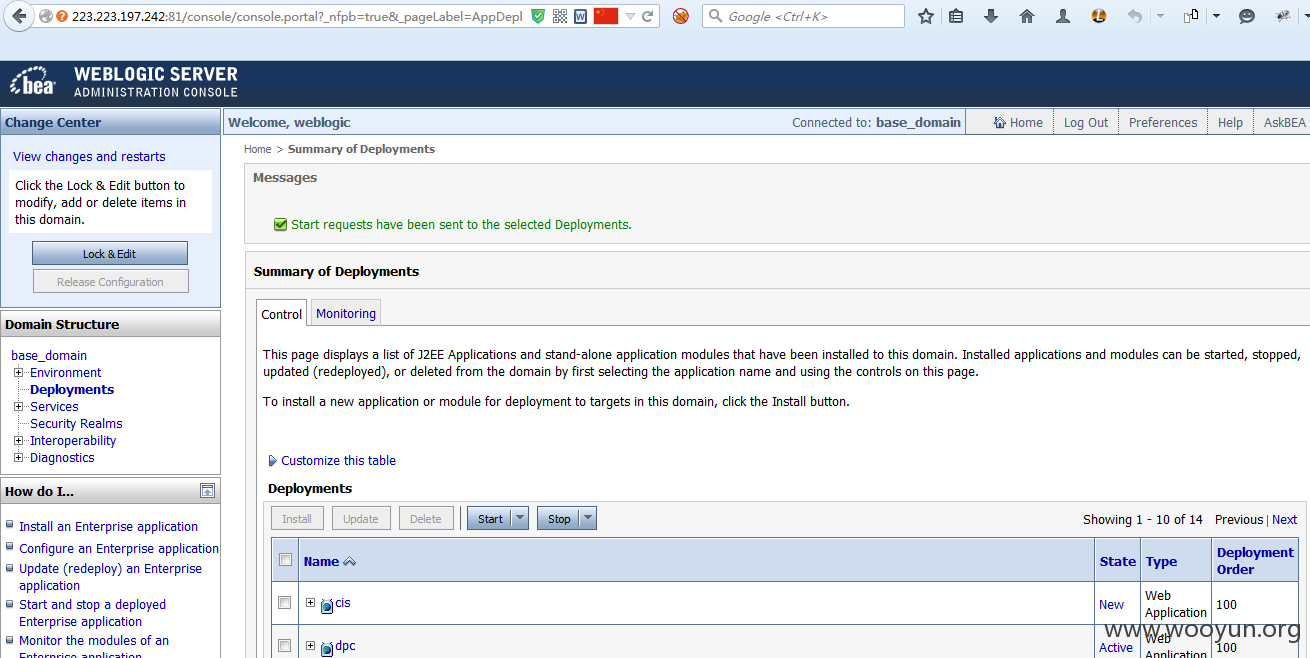The width and height of the screenshot is (1310, 658).
Task: Click the green shield icon in address bar
Action: (538, 16)
